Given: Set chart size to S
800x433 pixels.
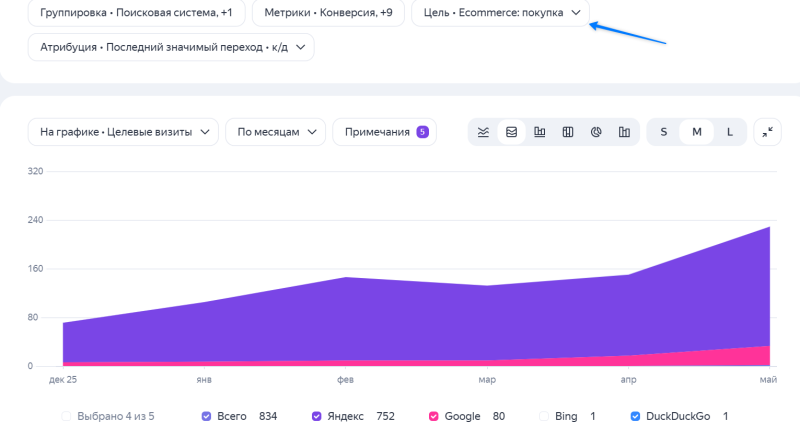Looking at the screenshot, I should [x=663, y=132].
